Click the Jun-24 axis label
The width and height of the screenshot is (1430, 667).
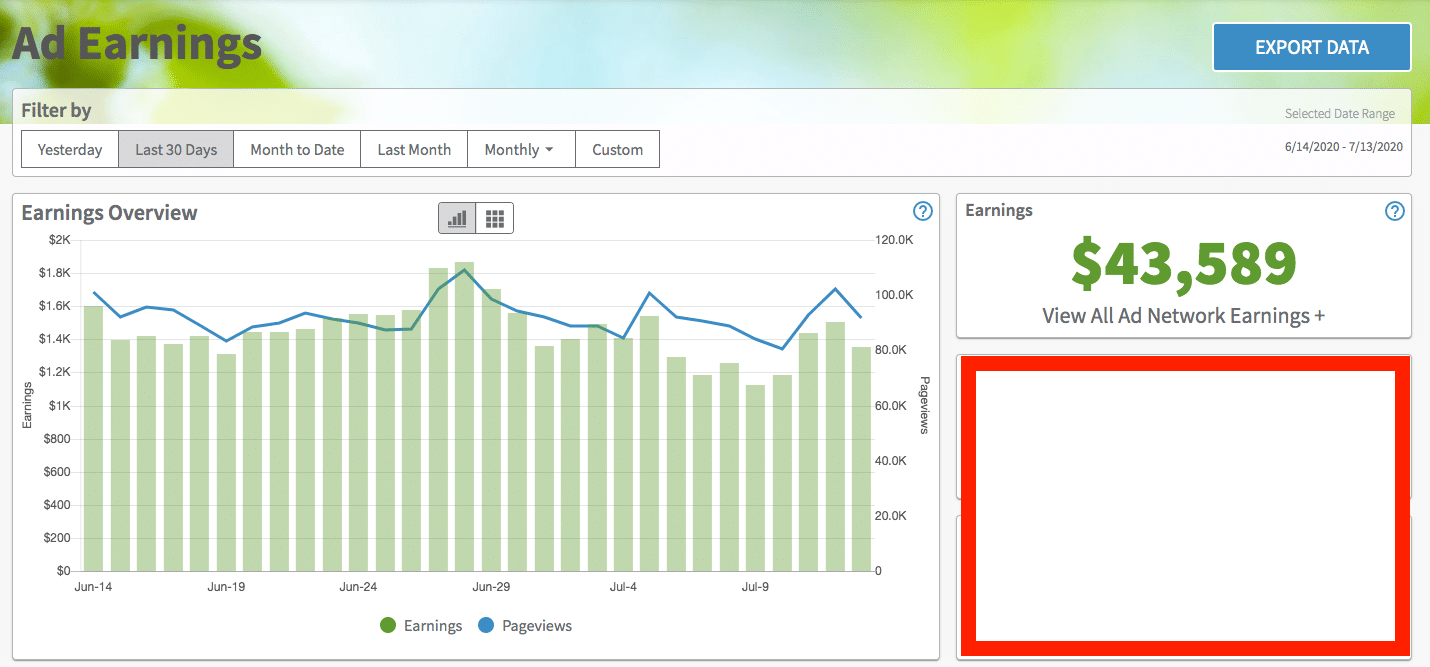coord(358,587)
